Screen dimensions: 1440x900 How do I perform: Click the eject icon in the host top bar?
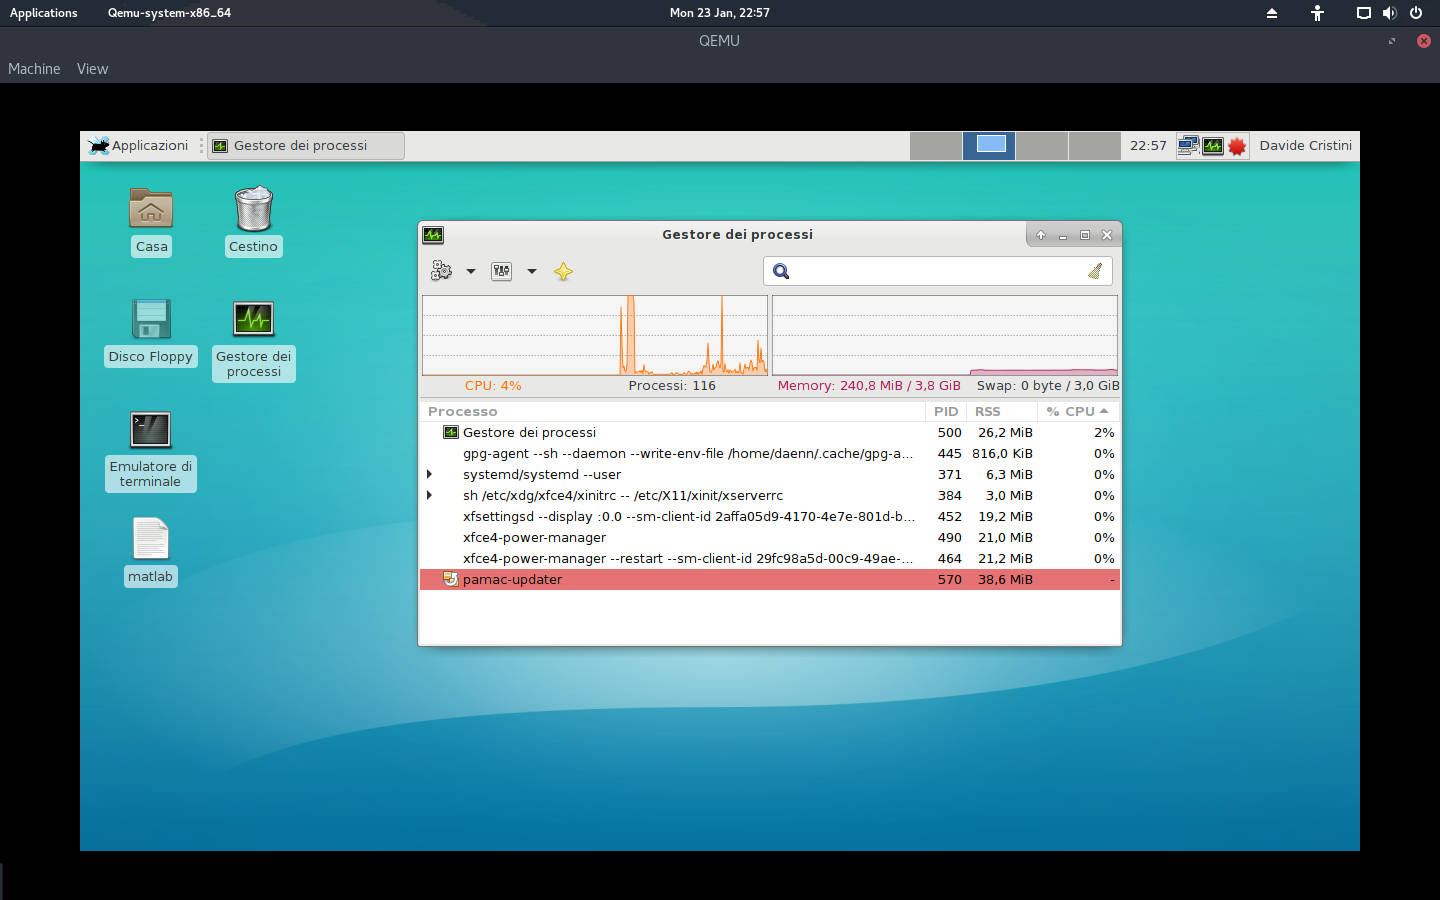tap(1272, 13)
